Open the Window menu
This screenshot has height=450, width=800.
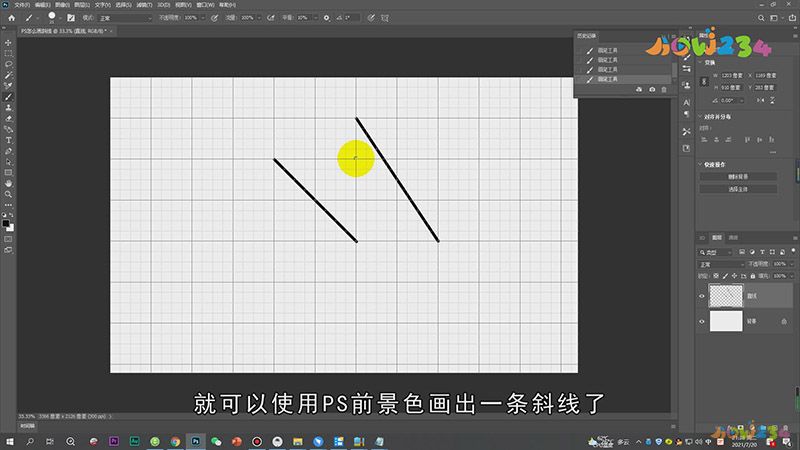coord(205,5)
